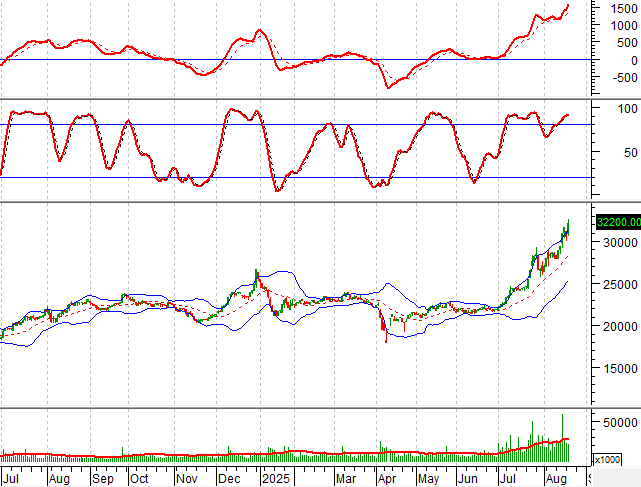
Task: Click the 32200.00 current price label
Action: click(619, 222)
